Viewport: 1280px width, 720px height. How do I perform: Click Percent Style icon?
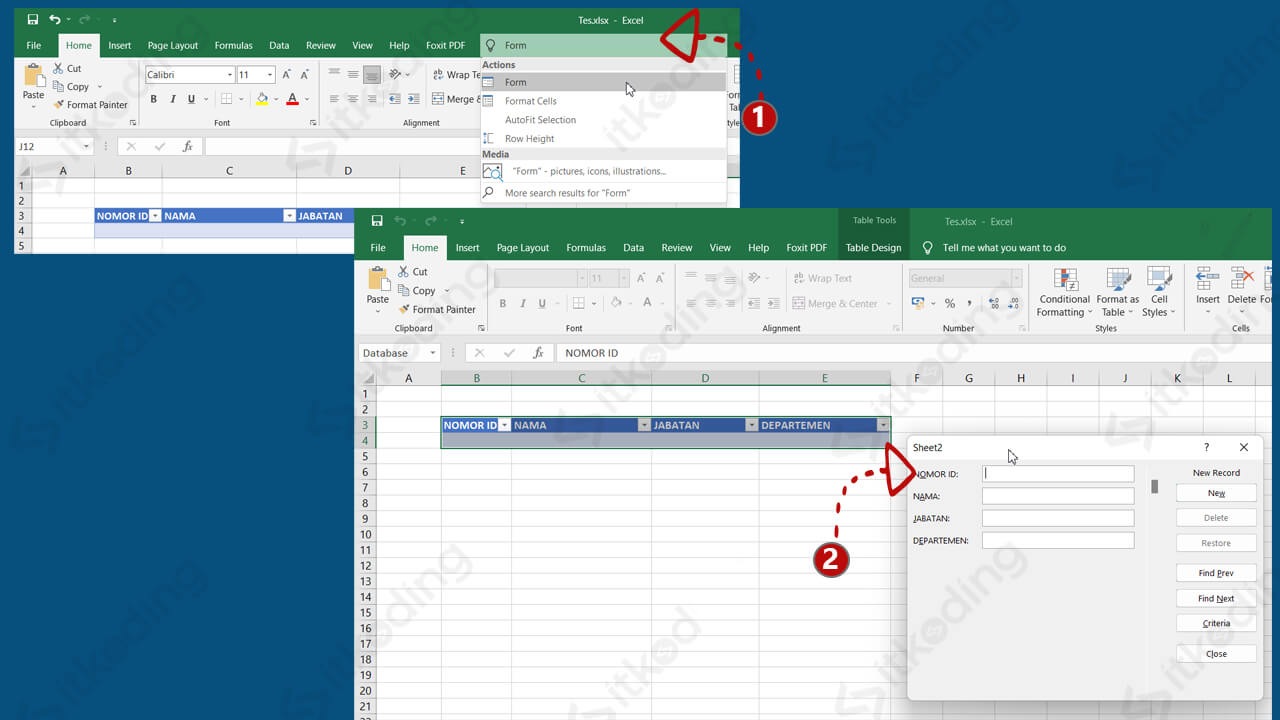(x=950, y=303)
